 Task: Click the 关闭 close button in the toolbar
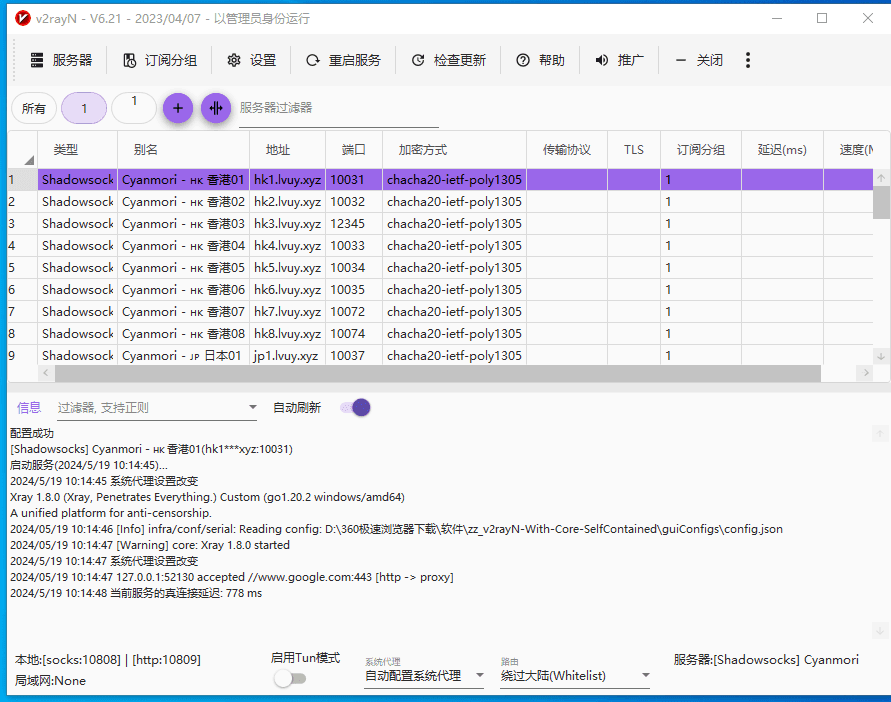click(700, 59)
